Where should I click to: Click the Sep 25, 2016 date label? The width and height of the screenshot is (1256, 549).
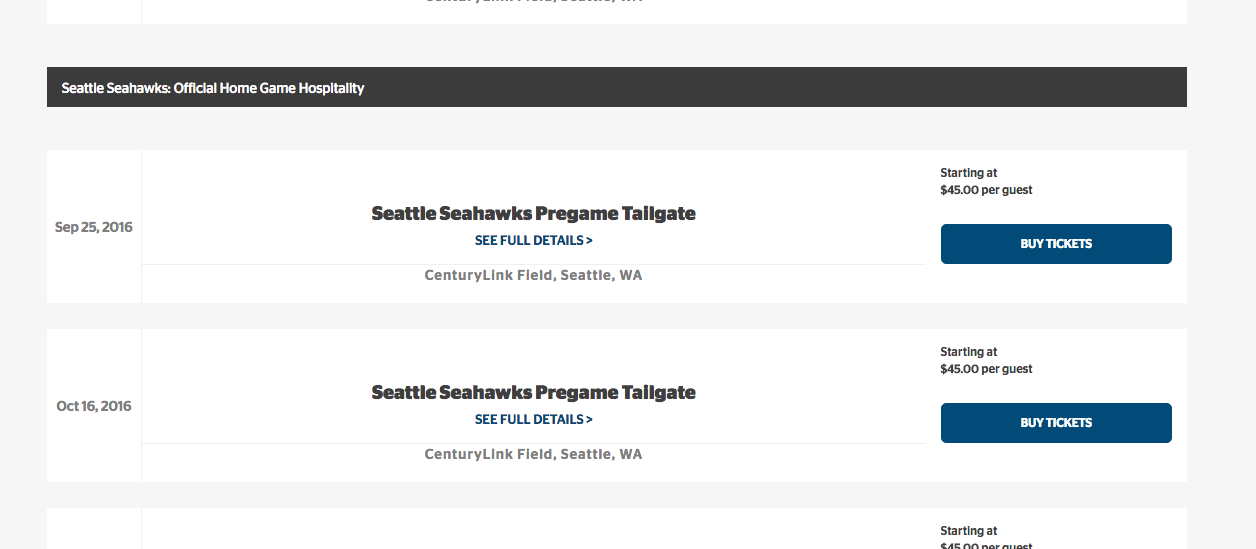(94, 227)
